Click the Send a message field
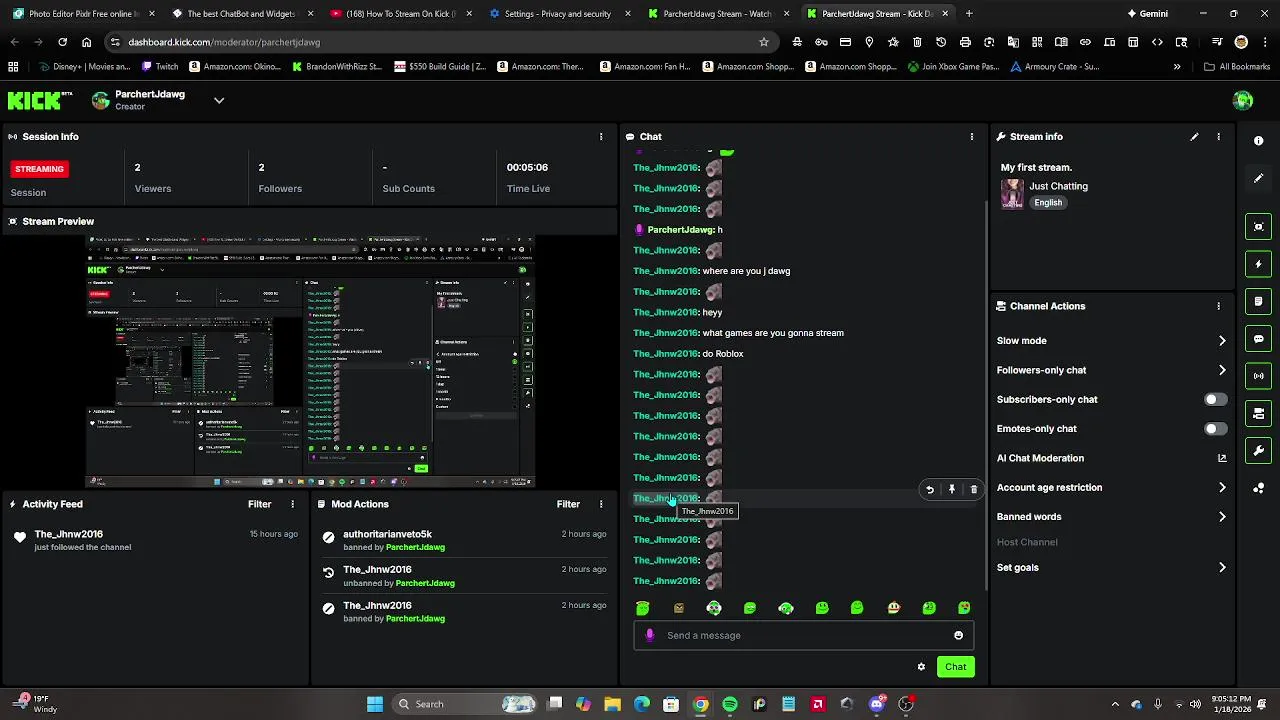1280x720 pixels. point(803,635)
